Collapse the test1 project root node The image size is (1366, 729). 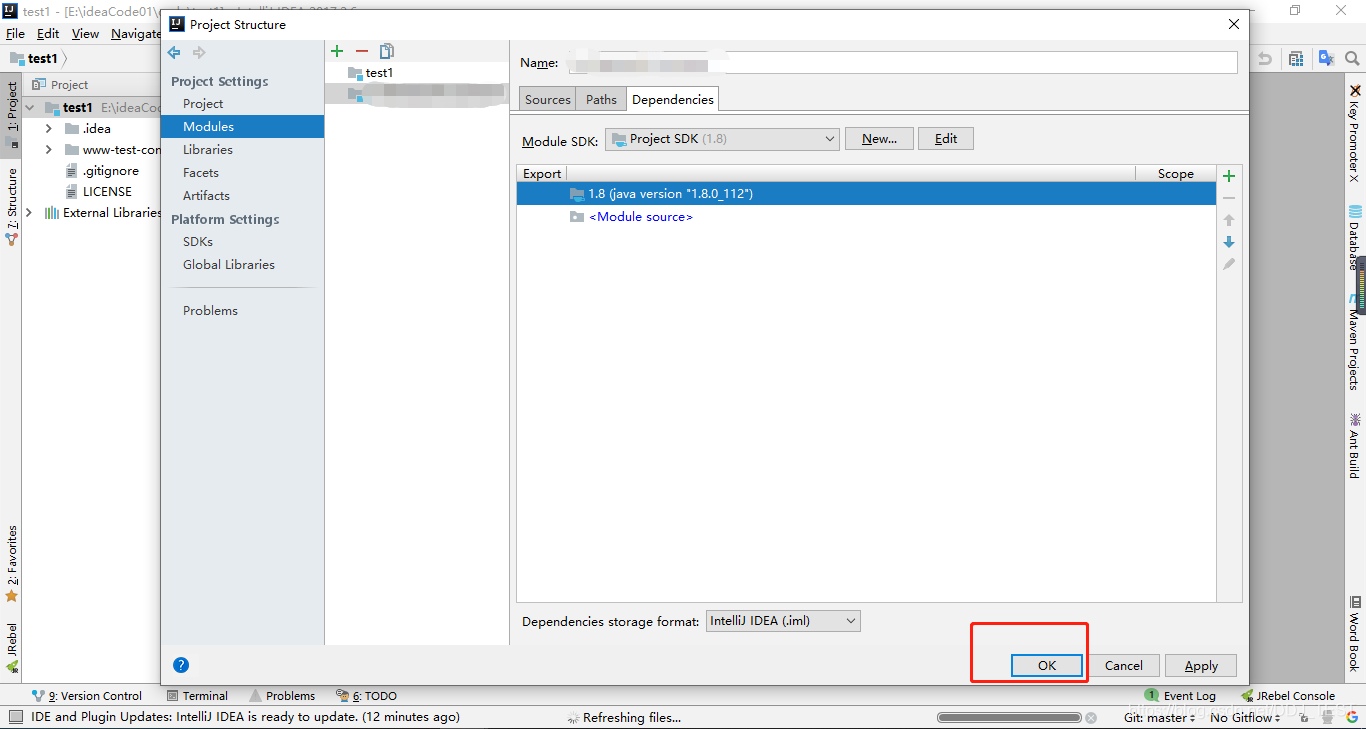click(30, 107)
